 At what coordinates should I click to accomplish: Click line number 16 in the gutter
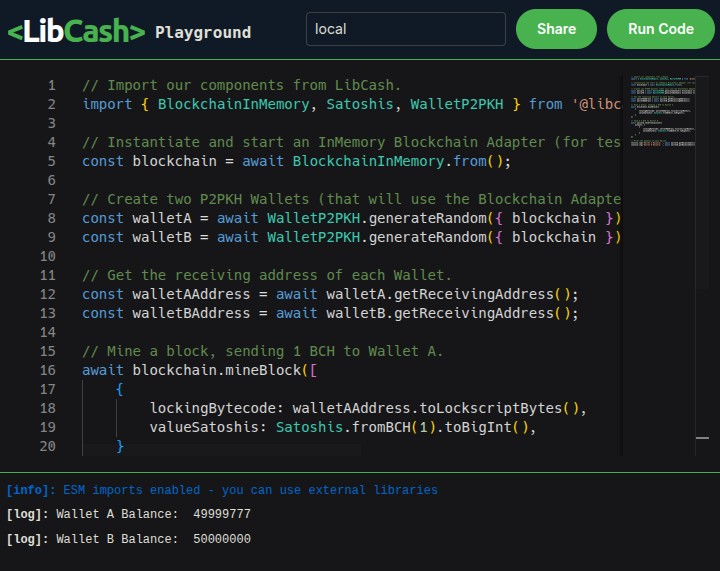[47, 370]
